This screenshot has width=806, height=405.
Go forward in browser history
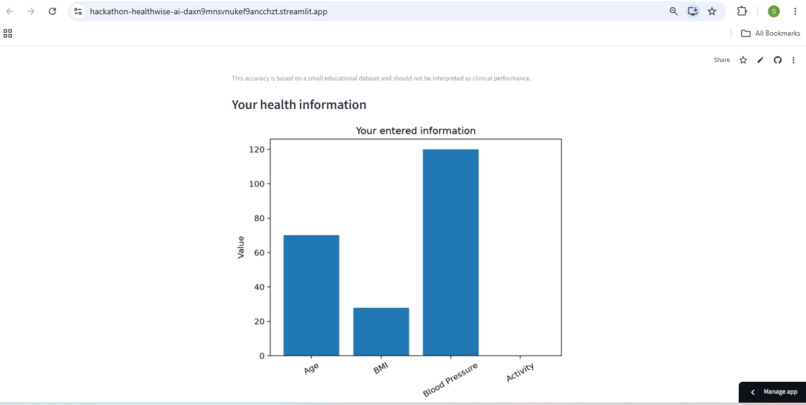pos(31,11)
